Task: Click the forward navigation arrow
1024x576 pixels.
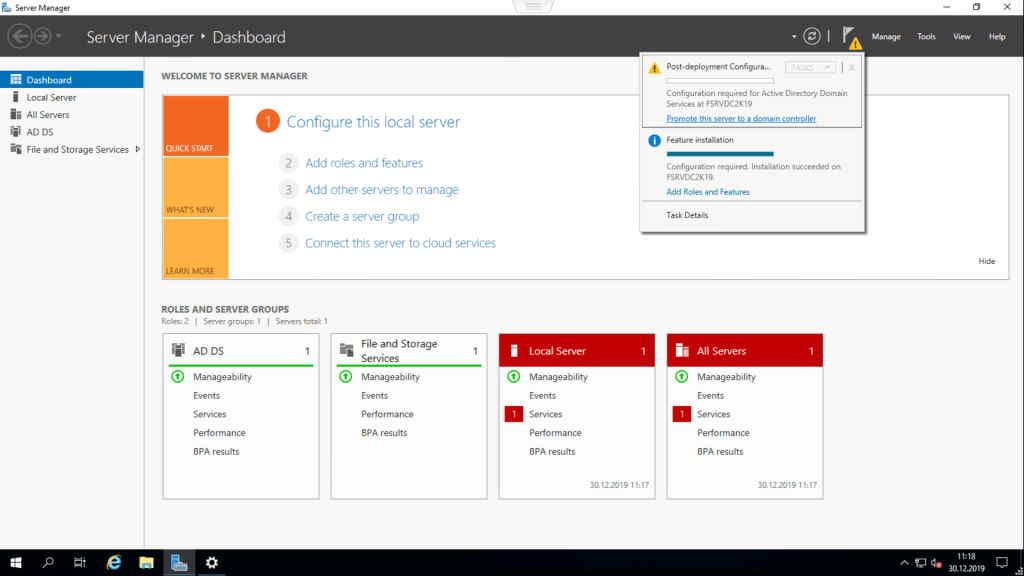Action: tap(42, 37)
